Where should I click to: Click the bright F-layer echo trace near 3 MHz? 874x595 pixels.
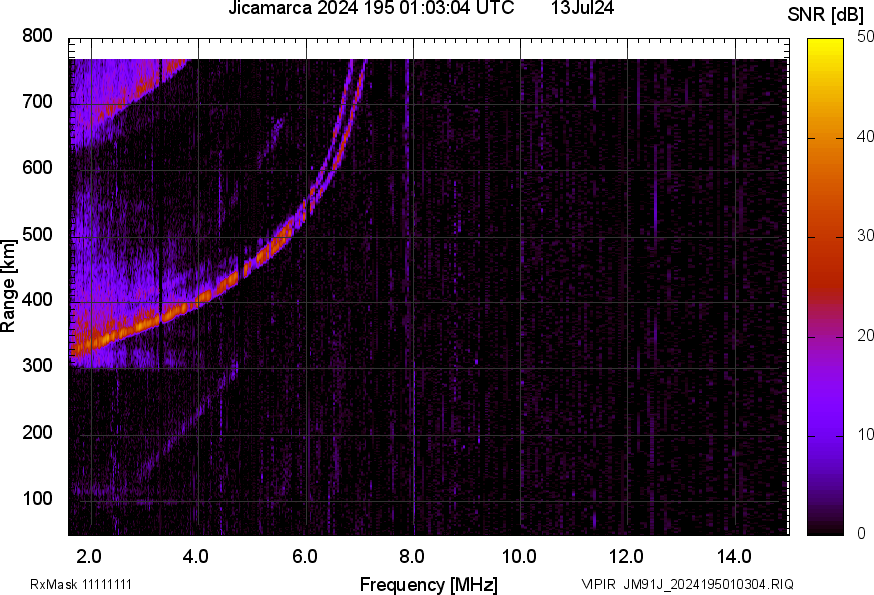pos(145,323)
